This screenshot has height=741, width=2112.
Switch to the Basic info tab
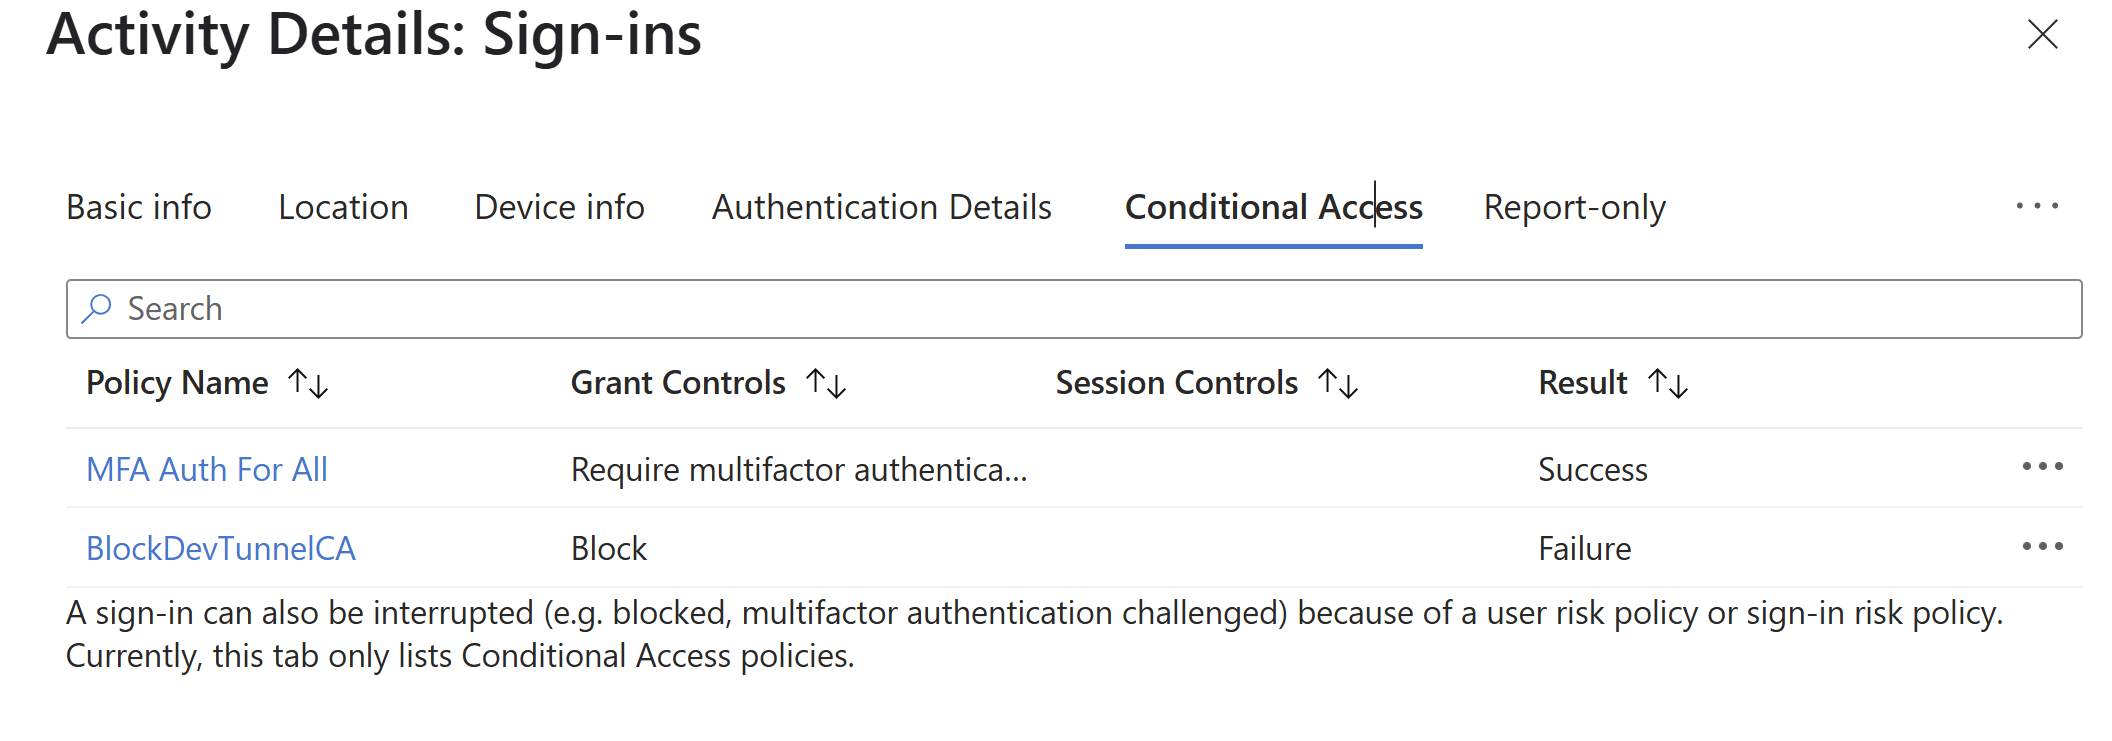click(x=139, y=208)
